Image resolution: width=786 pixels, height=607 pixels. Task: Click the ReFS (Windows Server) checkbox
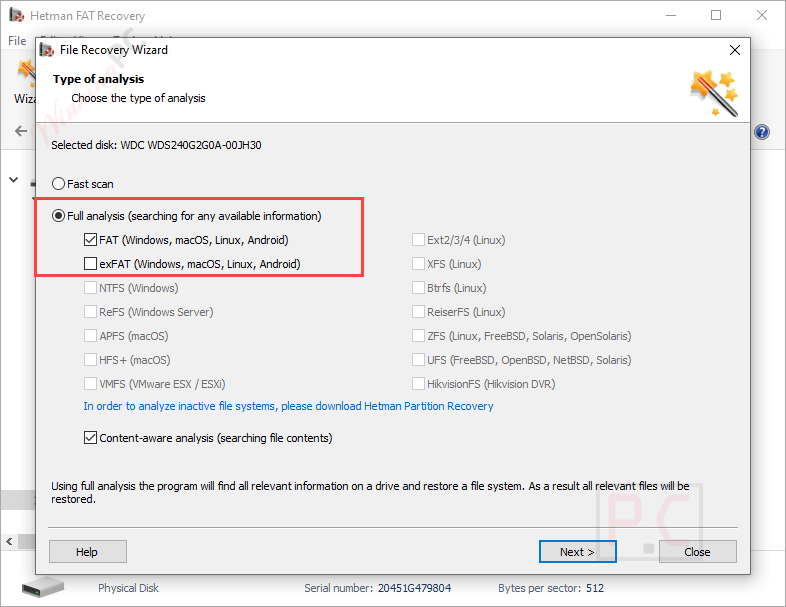point(90,312)
